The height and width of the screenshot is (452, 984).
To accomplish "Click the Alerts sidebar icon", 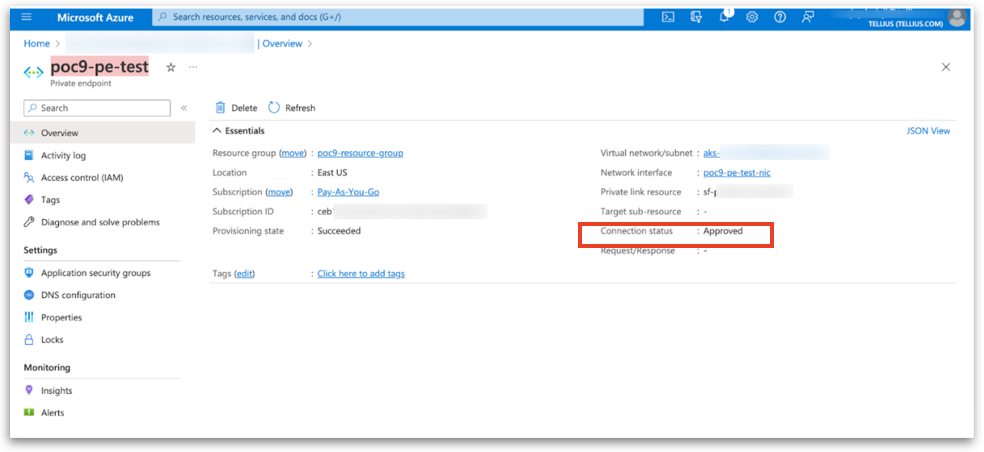I will (x=28, y=412).
